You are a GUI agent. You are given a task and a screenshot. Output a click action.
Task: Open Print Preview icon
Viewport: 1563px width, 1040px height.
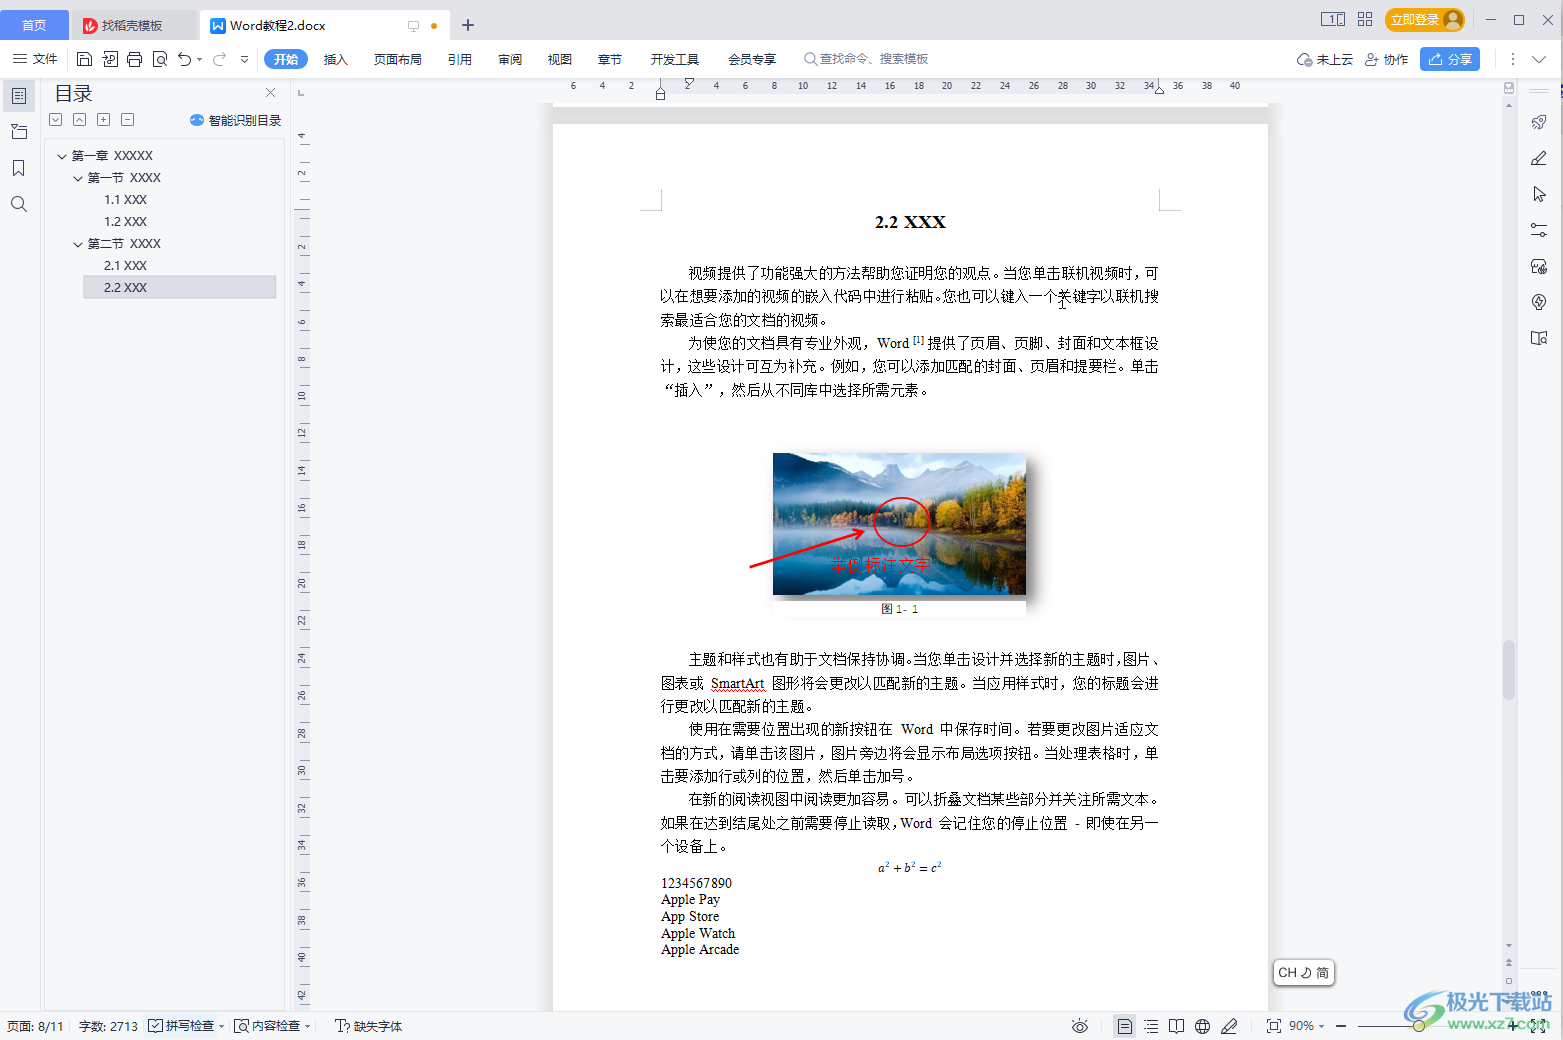[x=160, y=59]
